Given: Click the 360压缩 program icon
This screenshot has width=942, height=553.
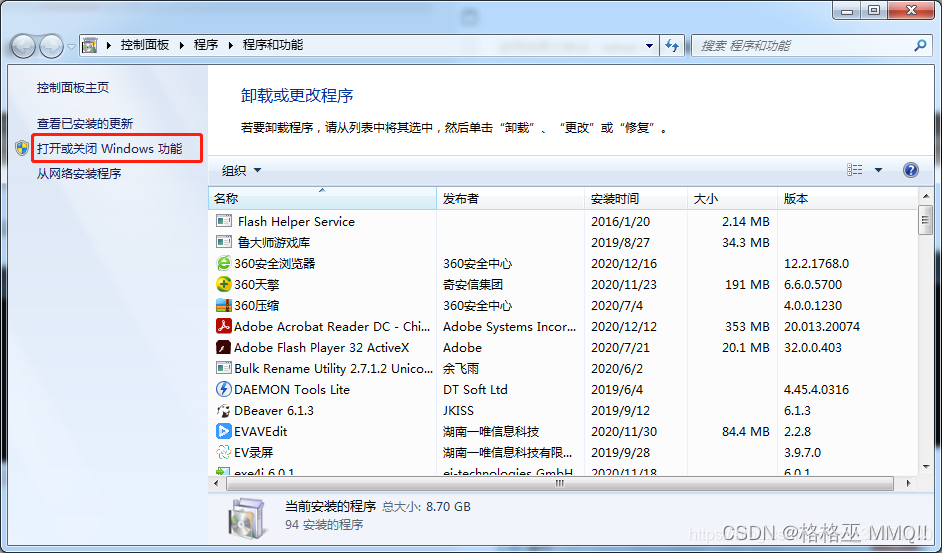Looking at the screenshot, I should click(x=223, y=305).
